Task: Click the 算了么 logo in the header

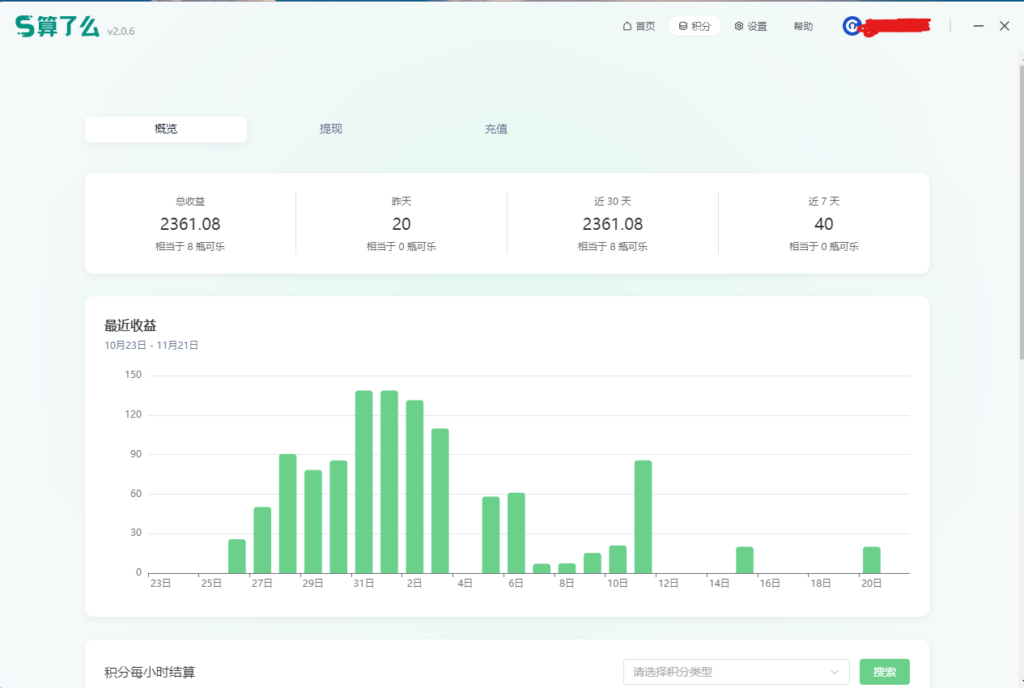Action: (58, 27)
